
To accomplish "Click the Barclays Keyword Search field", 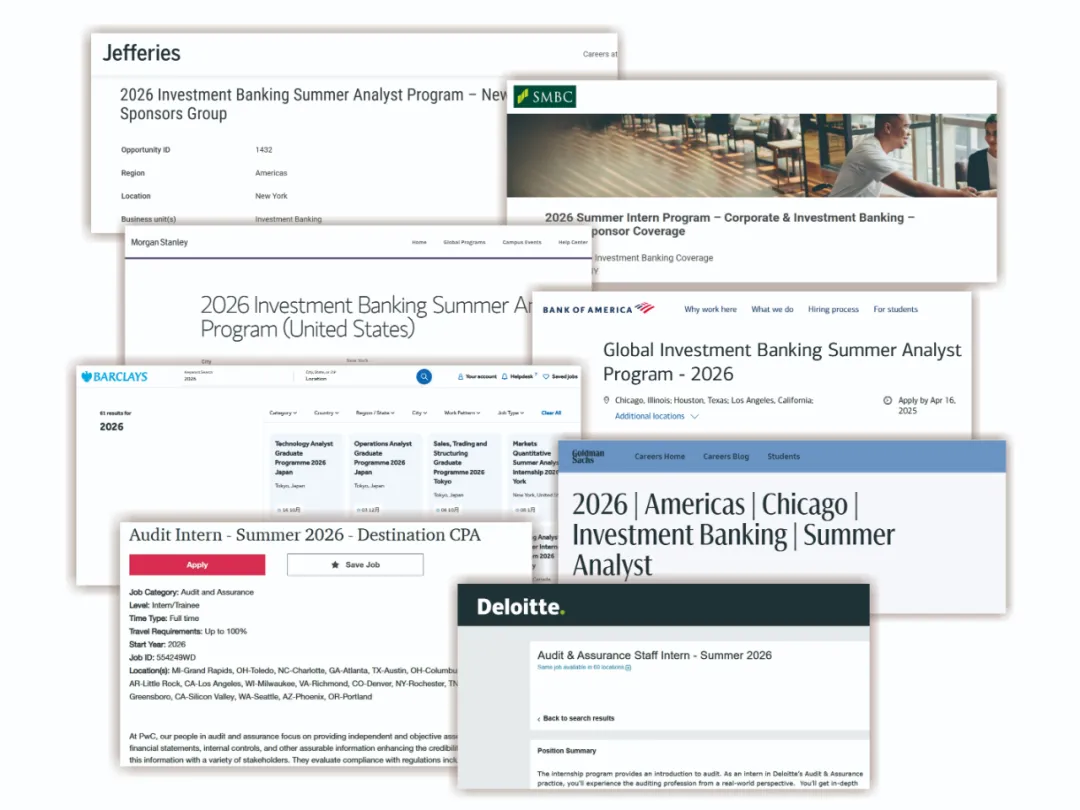I will (234, 376).
